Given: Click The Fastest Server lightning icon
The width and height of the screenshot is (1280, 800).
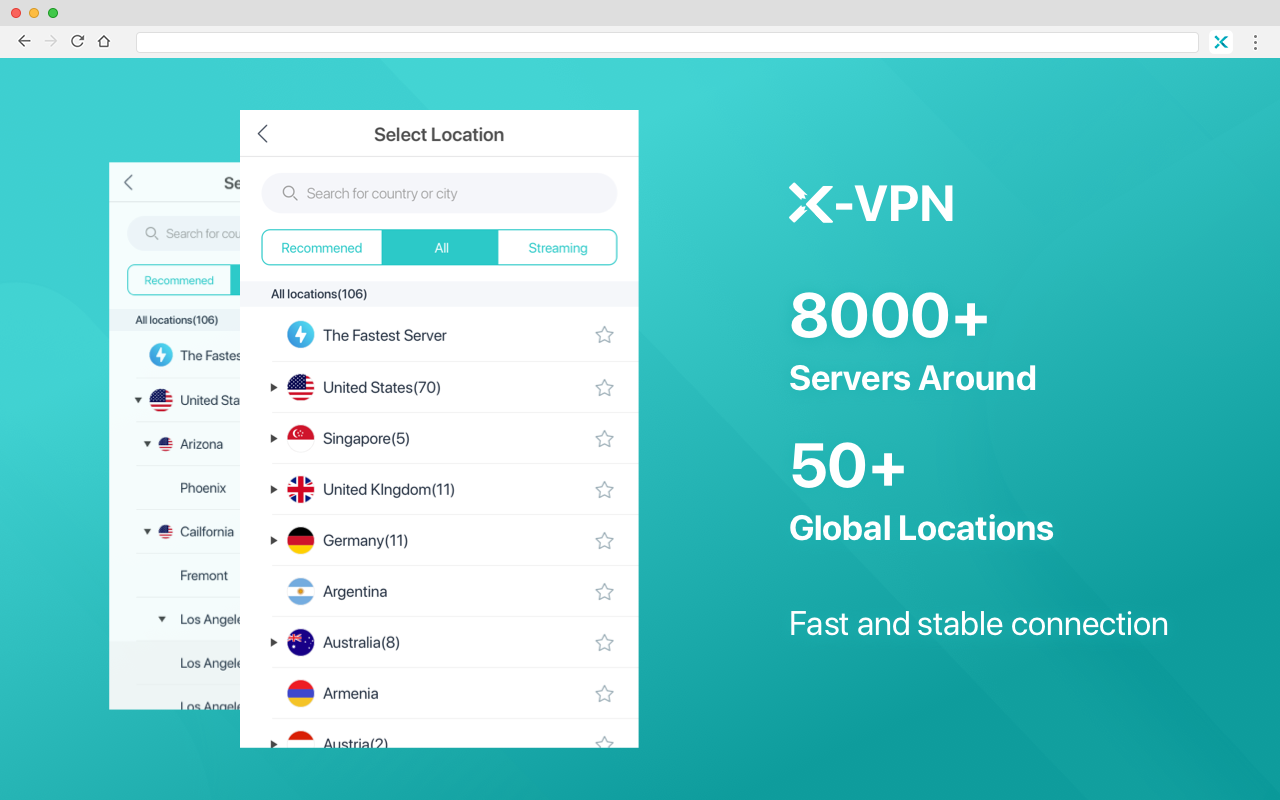Looking at the screenshot, I should [x=300, y=334].
